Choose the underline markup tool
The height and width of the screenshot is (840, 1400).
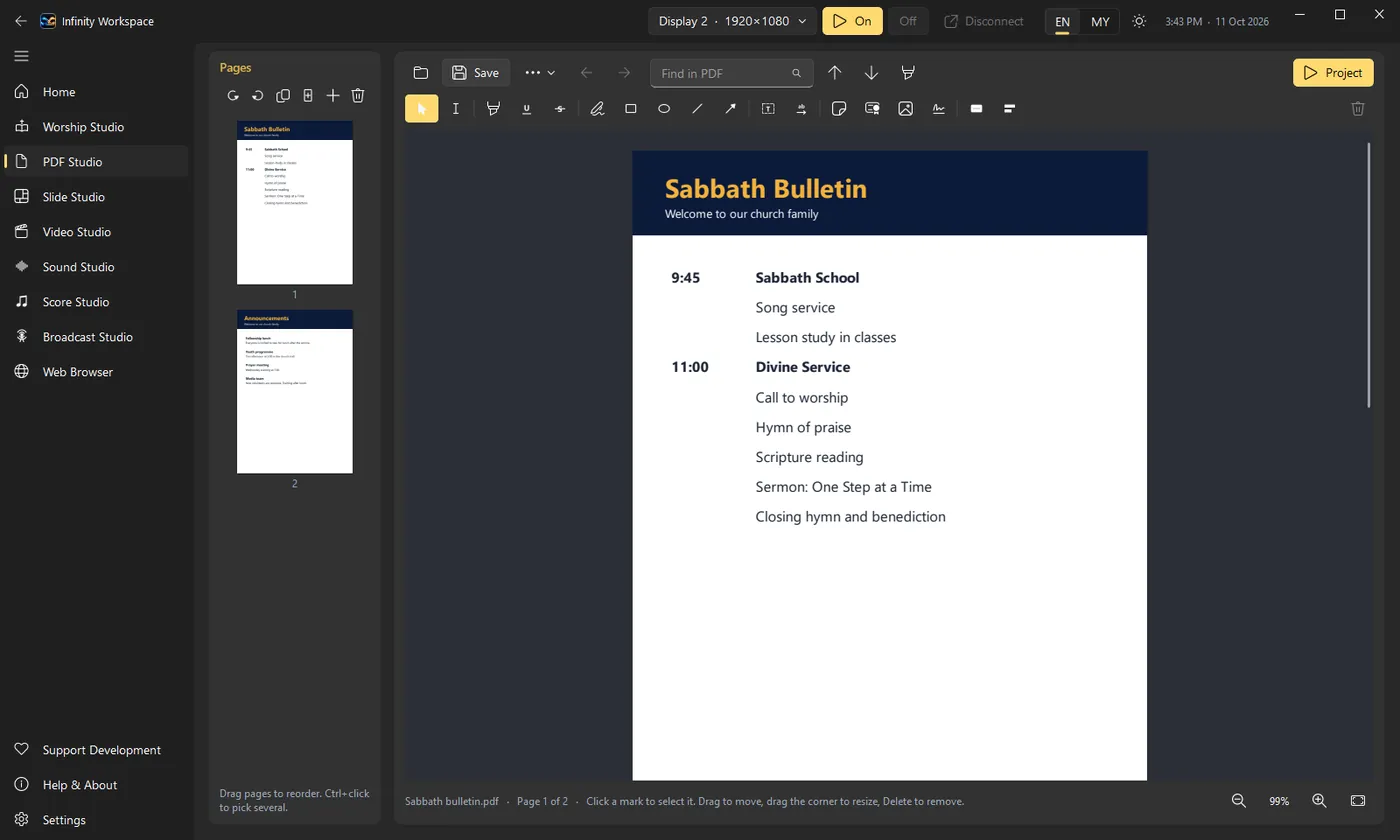click(527, 109)
